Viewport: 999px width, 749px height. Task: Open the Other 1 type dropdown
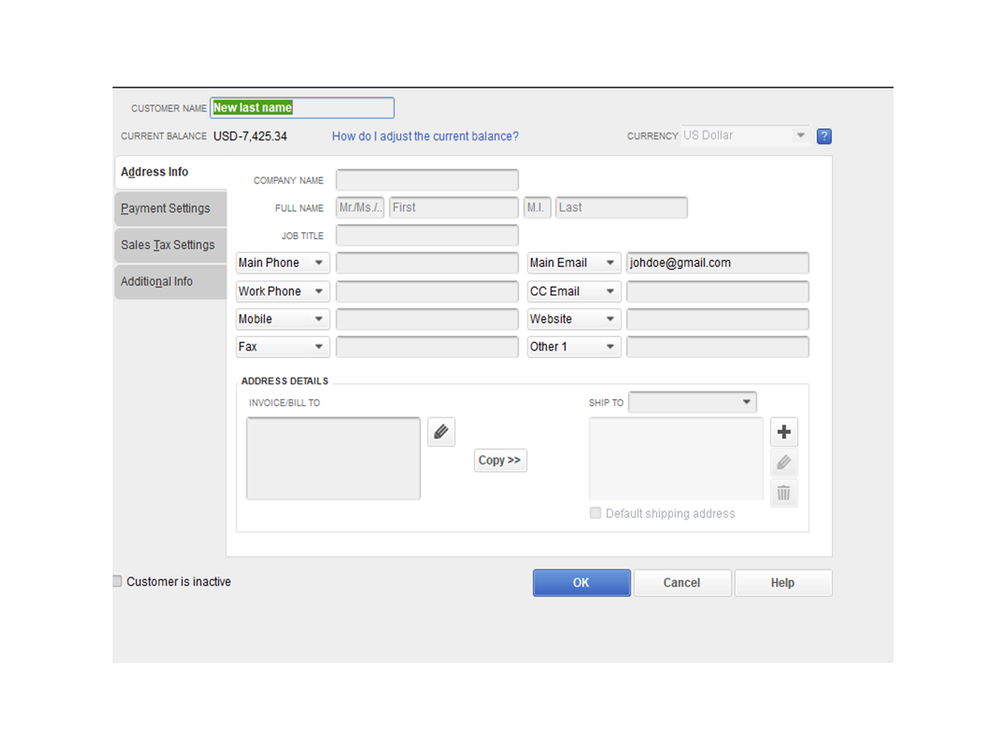[x=574, y=346]
